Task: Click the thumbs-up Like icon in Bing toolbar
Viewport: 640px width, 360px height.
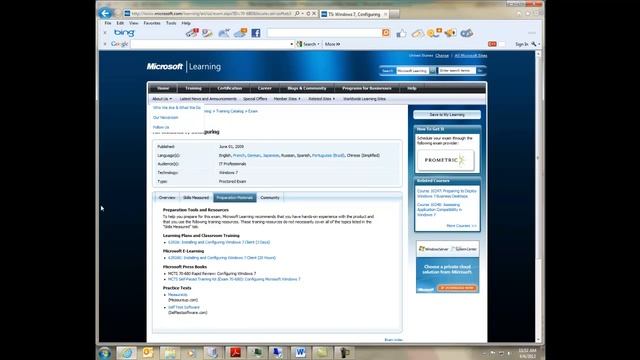Action: click(402, 33)
